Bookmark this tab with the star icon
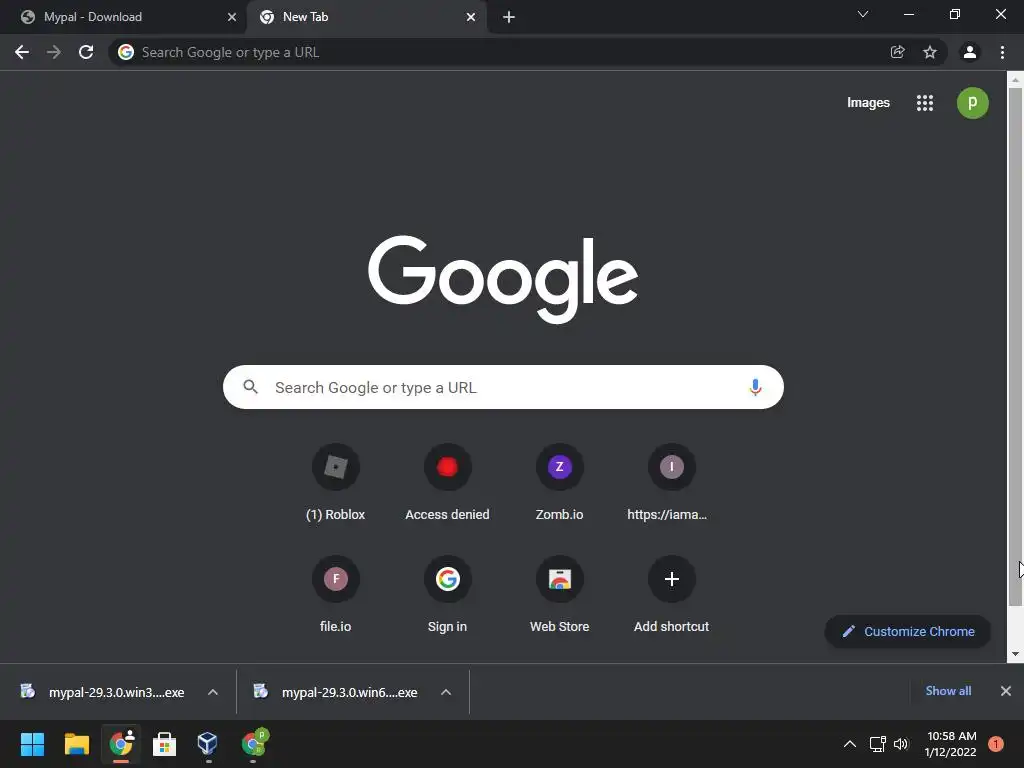1024x768 pixels. click(930, 52)
